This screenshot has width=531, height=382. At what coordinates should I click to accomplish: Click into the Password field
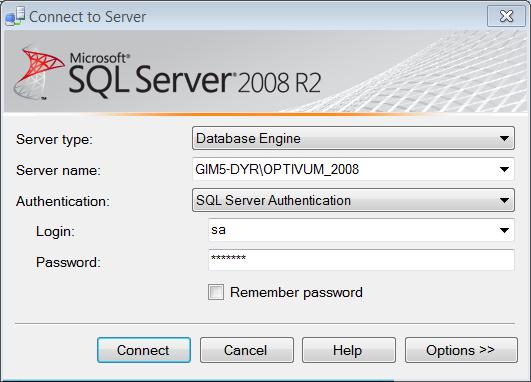(x=361, y=260)
